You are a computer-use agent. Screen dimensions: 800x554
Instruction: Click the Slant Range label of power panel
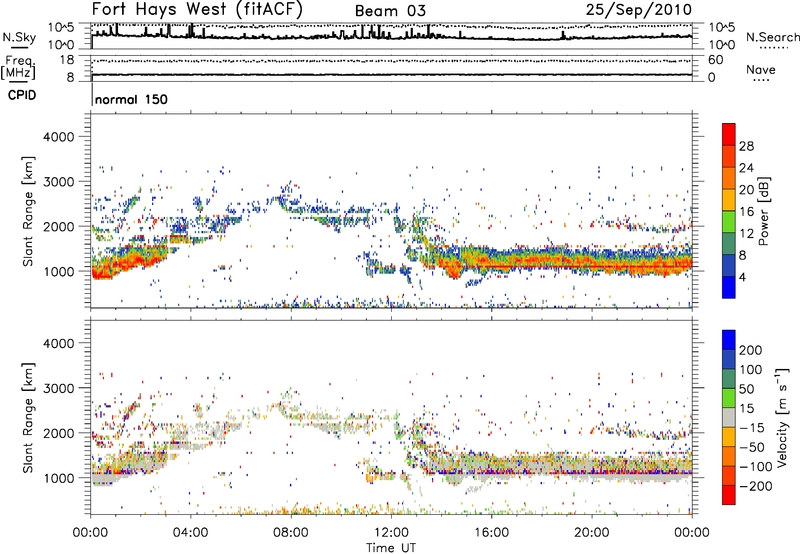point(28,211)
